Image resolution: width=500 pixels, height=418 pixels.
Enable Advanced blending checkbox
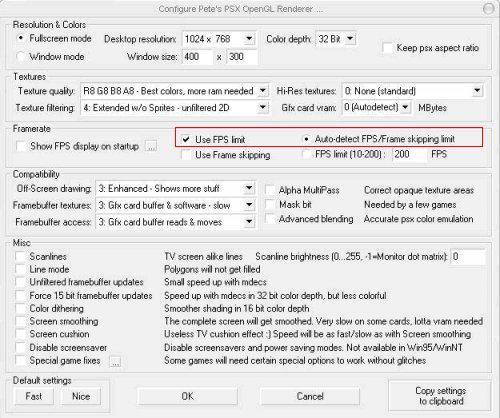click(270, 219)
